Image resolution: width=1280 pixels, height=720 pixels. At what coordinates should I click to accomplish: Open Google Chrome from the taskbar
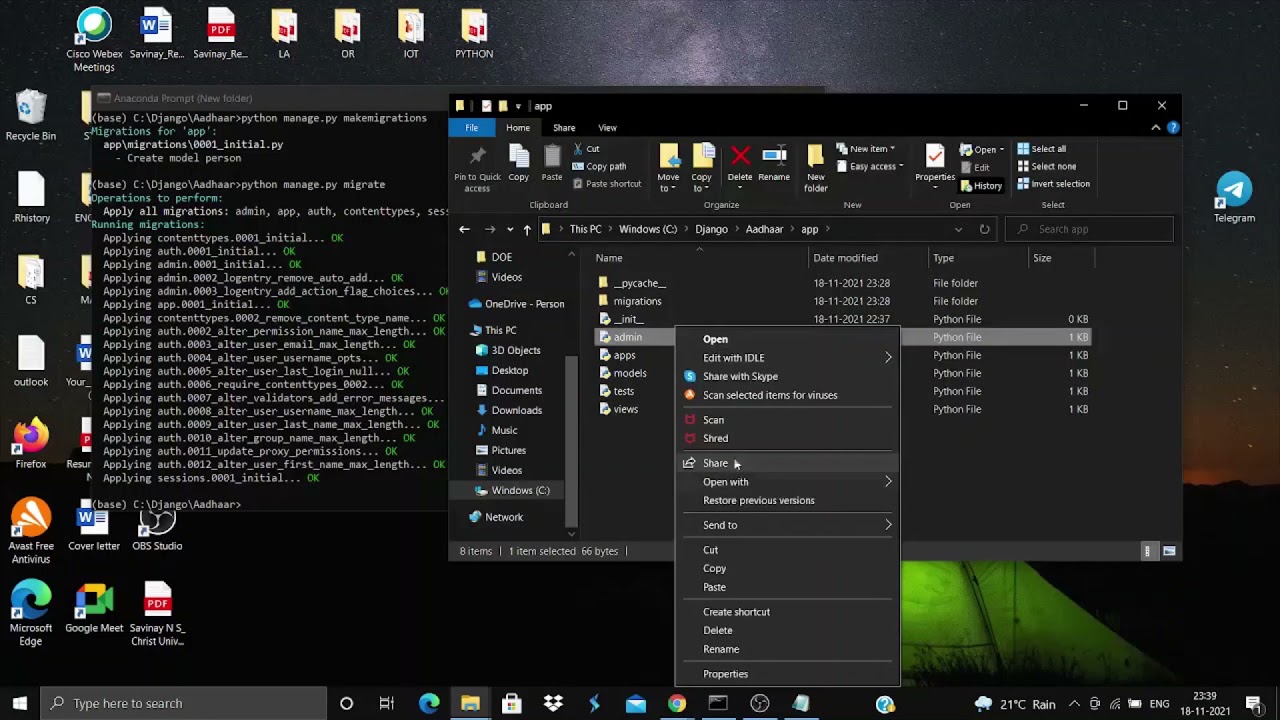tap(677, 703)
